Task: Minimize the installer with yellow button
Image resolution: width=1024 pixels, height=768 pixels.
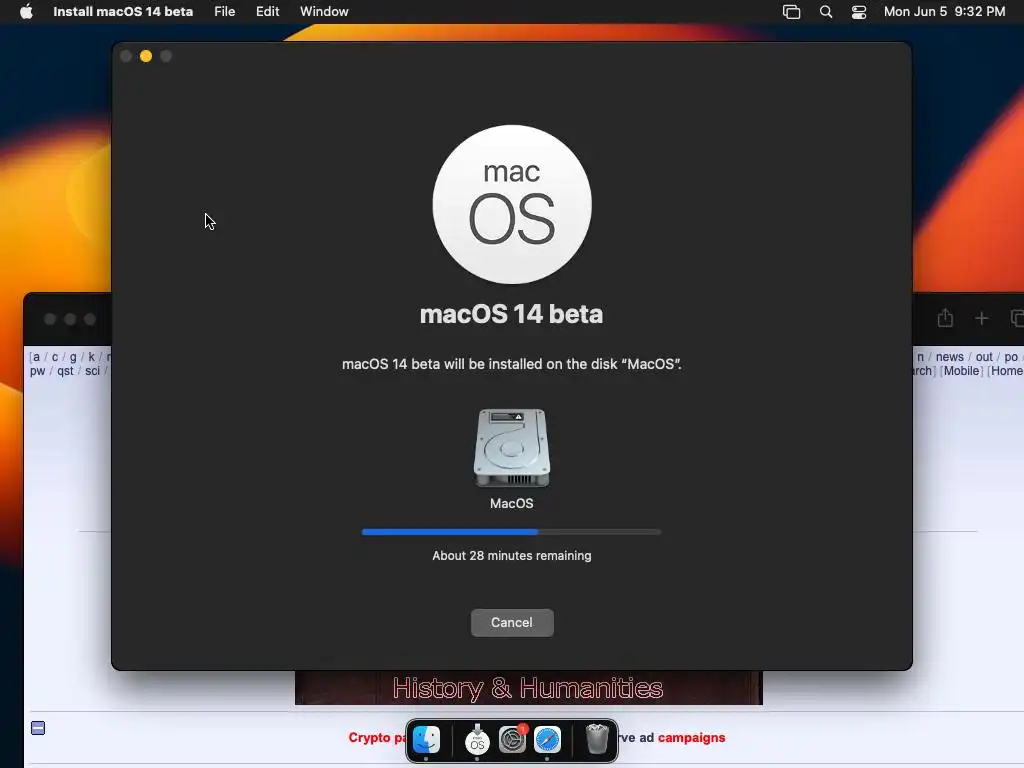Action: click(x=146, y=56)
